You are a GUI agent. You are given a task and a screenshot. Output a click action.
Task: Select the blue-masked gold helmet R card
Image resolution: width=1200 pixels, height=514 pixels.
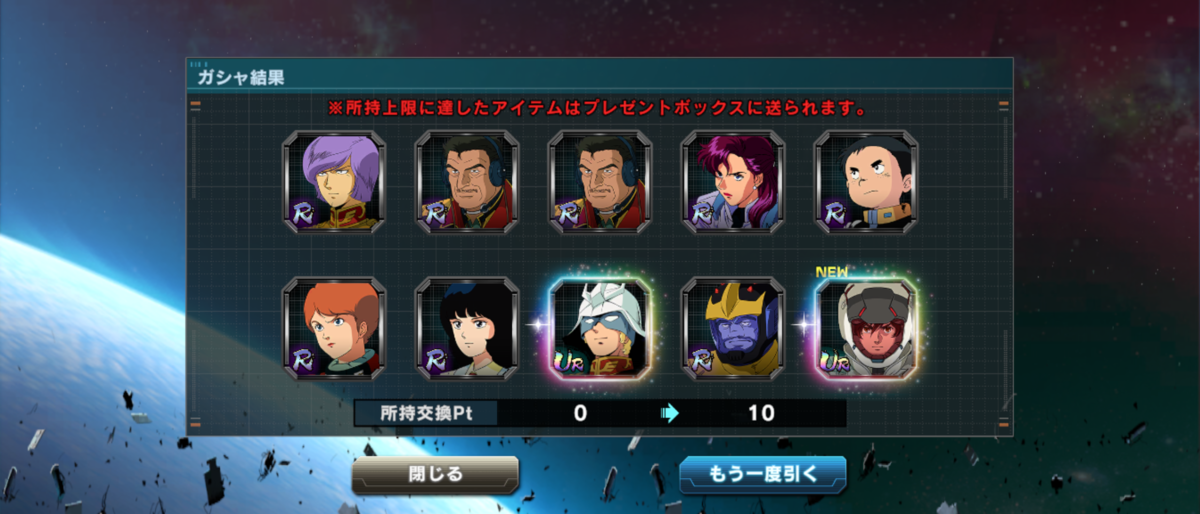(x=733, y=329)
